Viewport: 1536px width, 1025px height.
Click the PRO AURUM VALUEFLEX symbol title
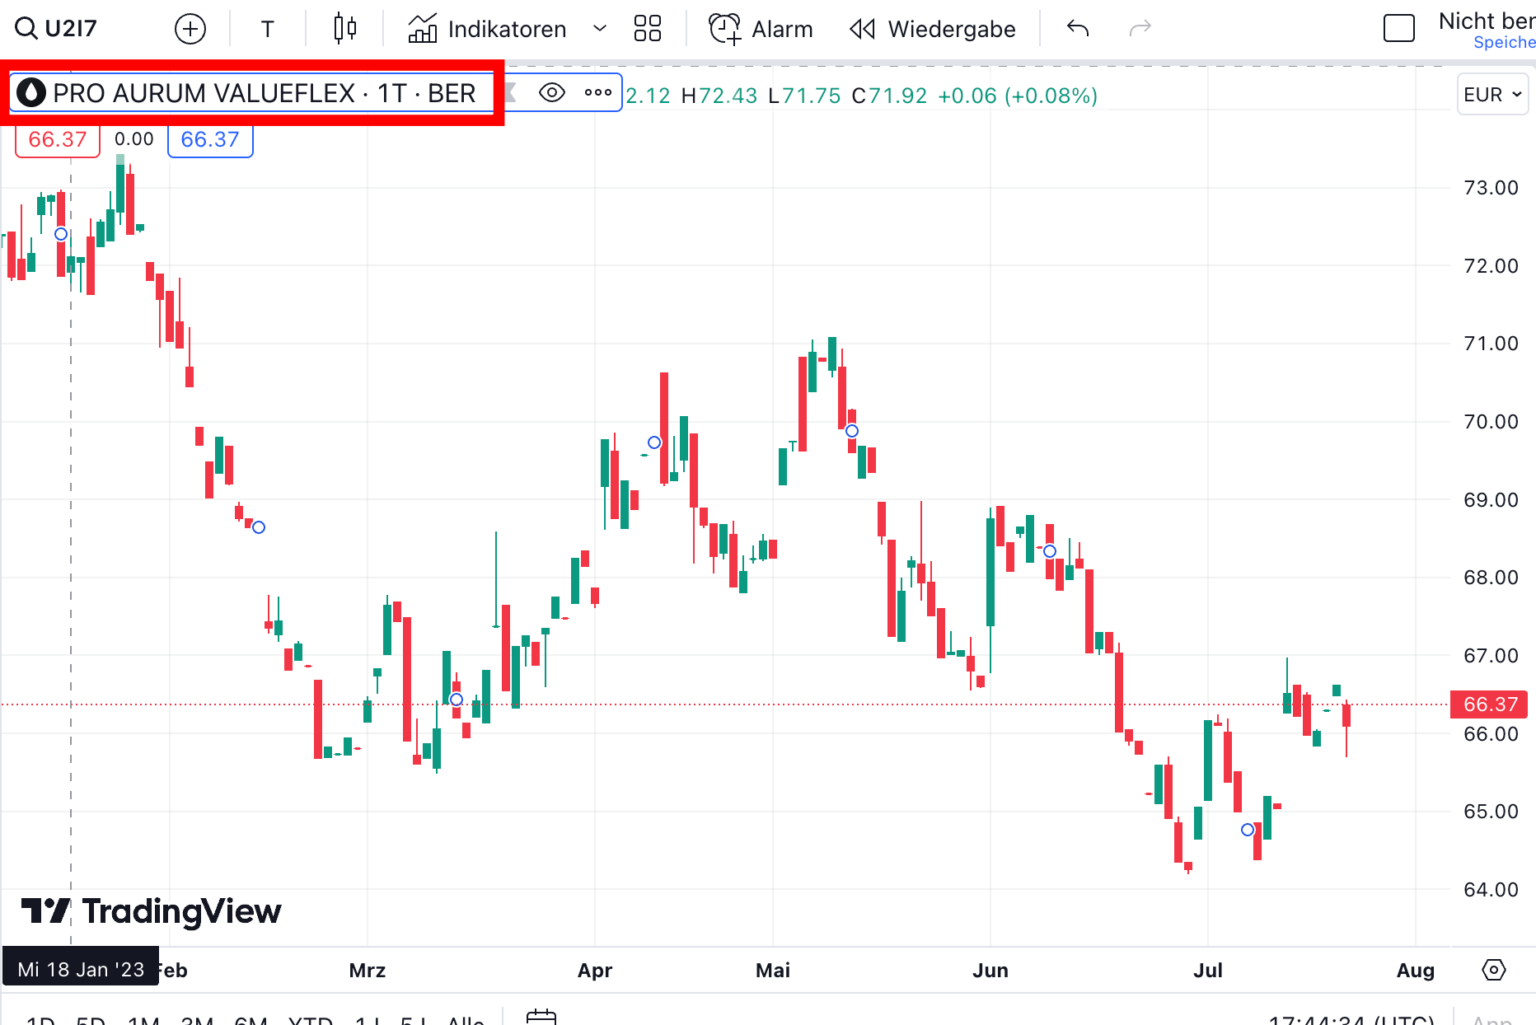click(264, 93)
